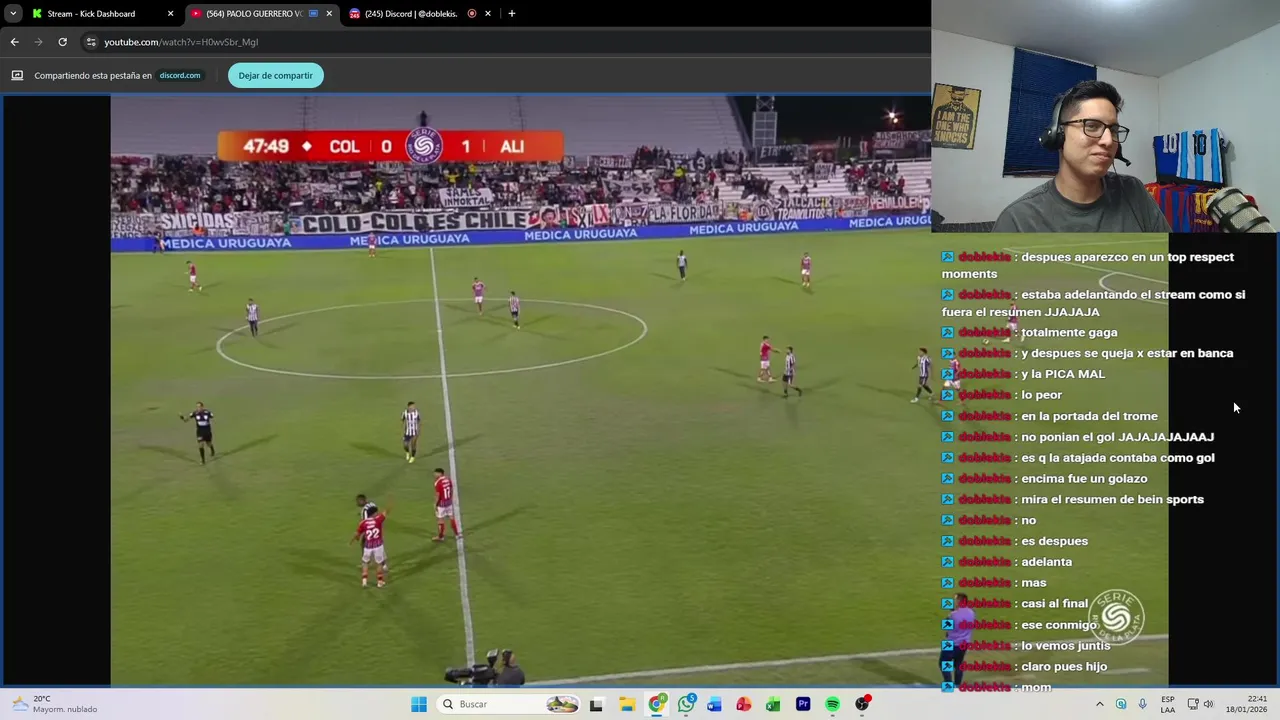This screenshot has width=1280, height=720.
Task: Open the weather widget showing 20°C
Action: 55,704
